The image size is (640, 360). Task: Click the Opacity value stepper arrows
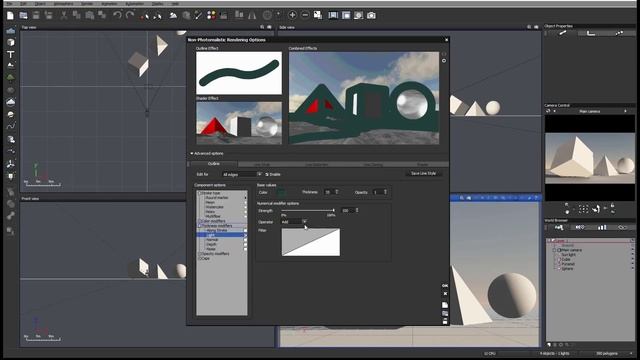[385, 192]
